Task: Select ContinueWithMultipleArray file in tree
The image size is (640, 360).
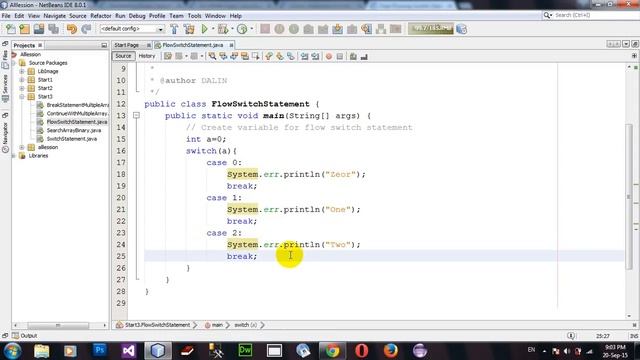Action: tap(77, 113)
